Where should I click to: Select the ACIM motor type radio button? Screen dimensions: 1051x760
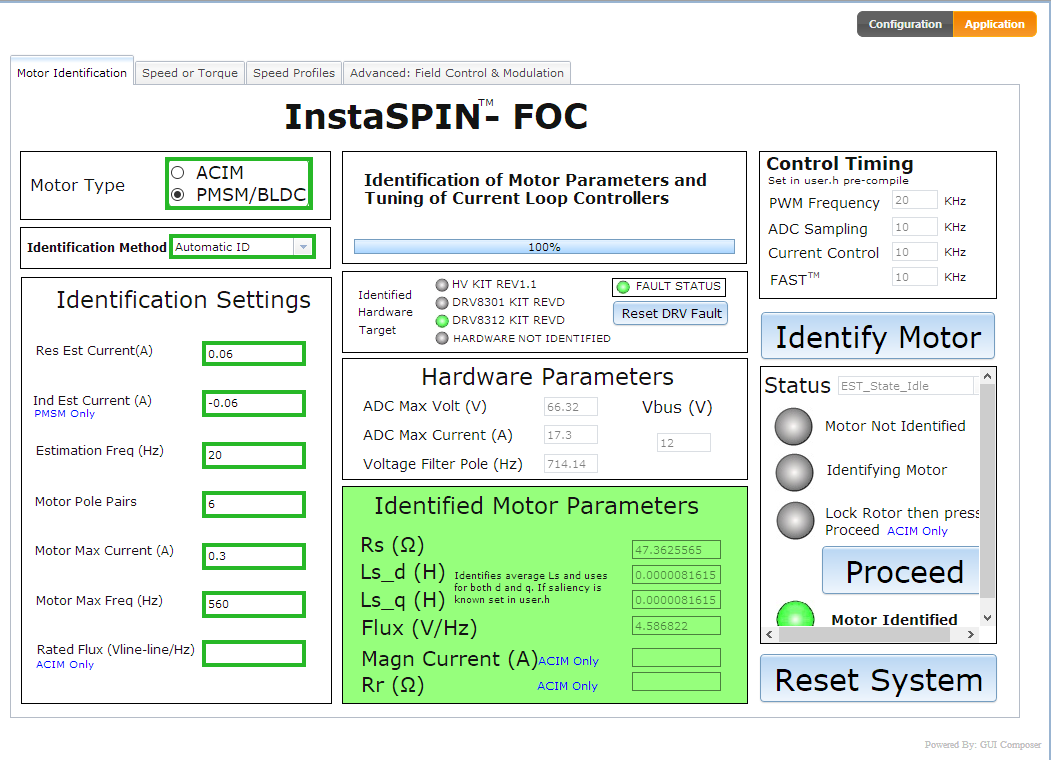click(x=178, y=173)
